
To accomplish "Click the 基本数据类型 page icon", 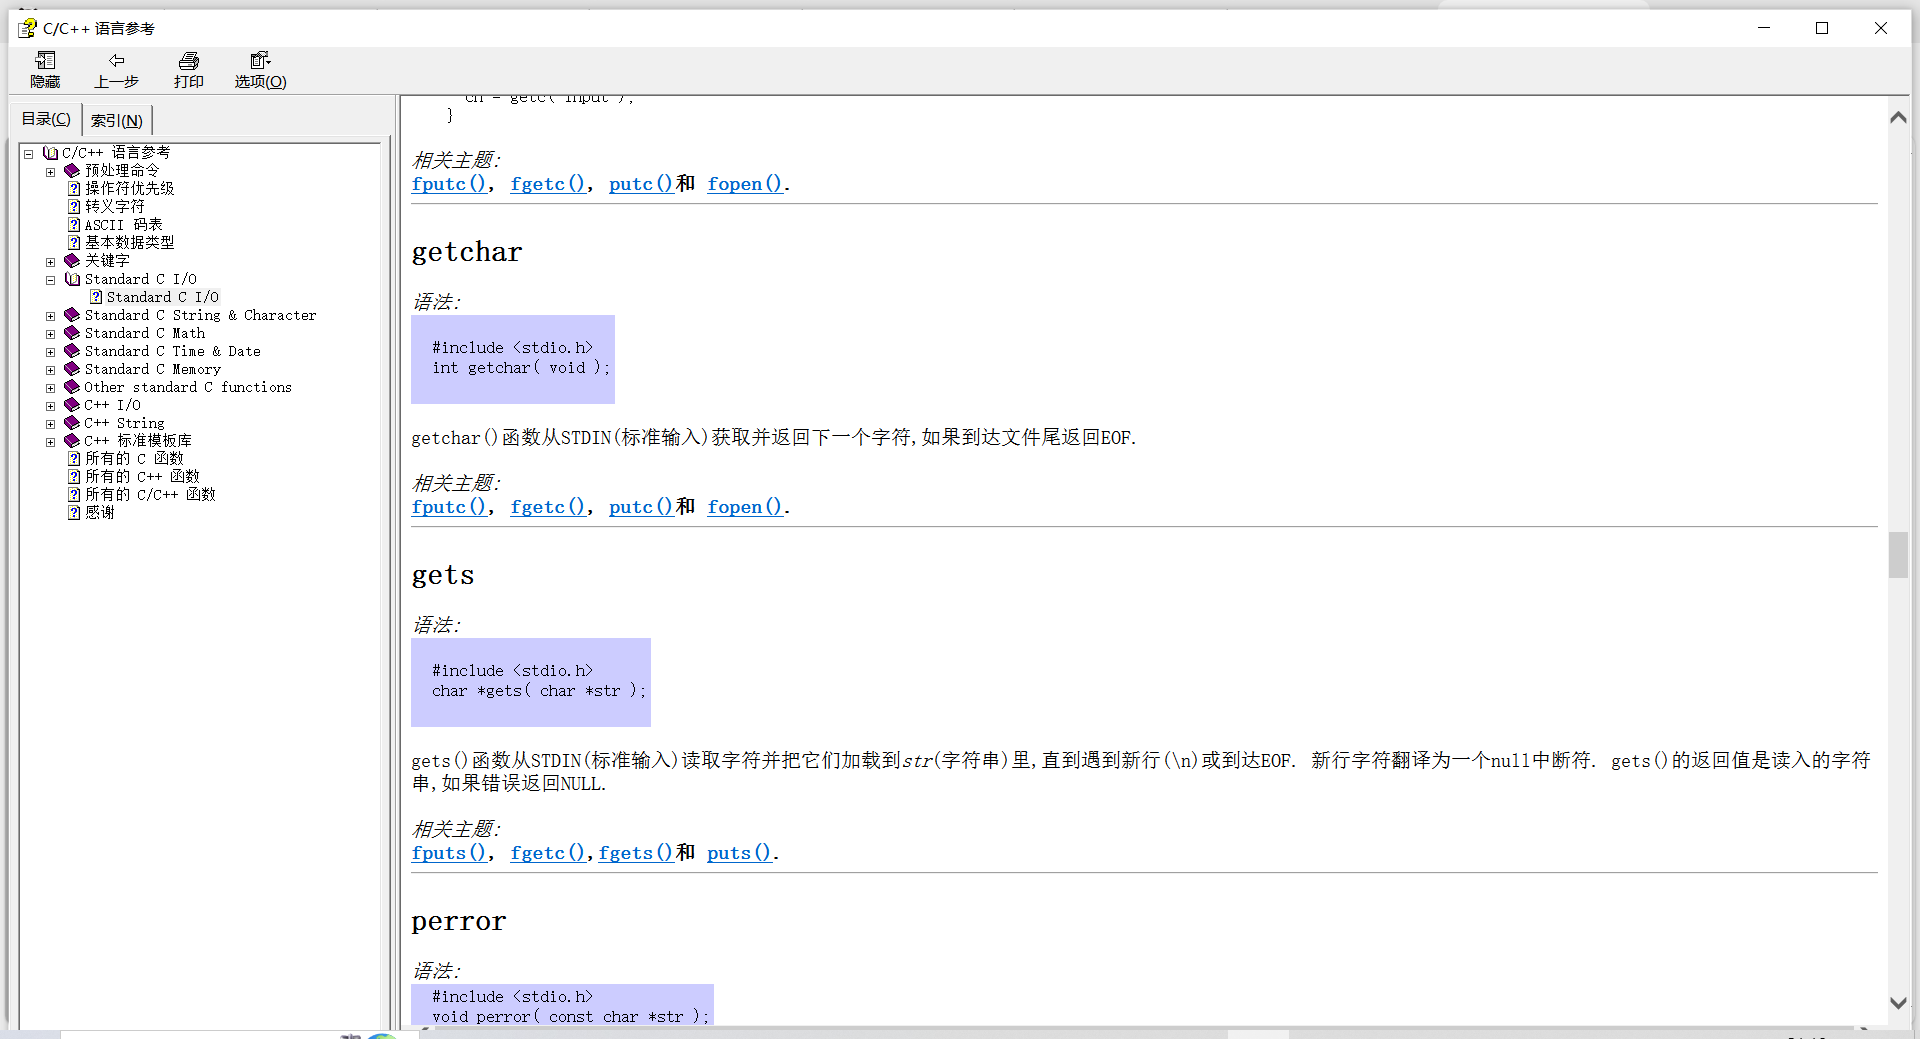I will coord(74,243).
